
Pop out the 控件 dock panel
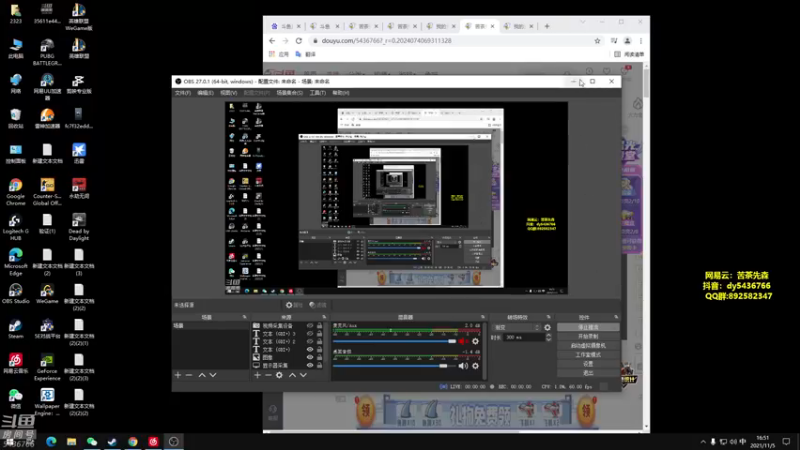616,317
